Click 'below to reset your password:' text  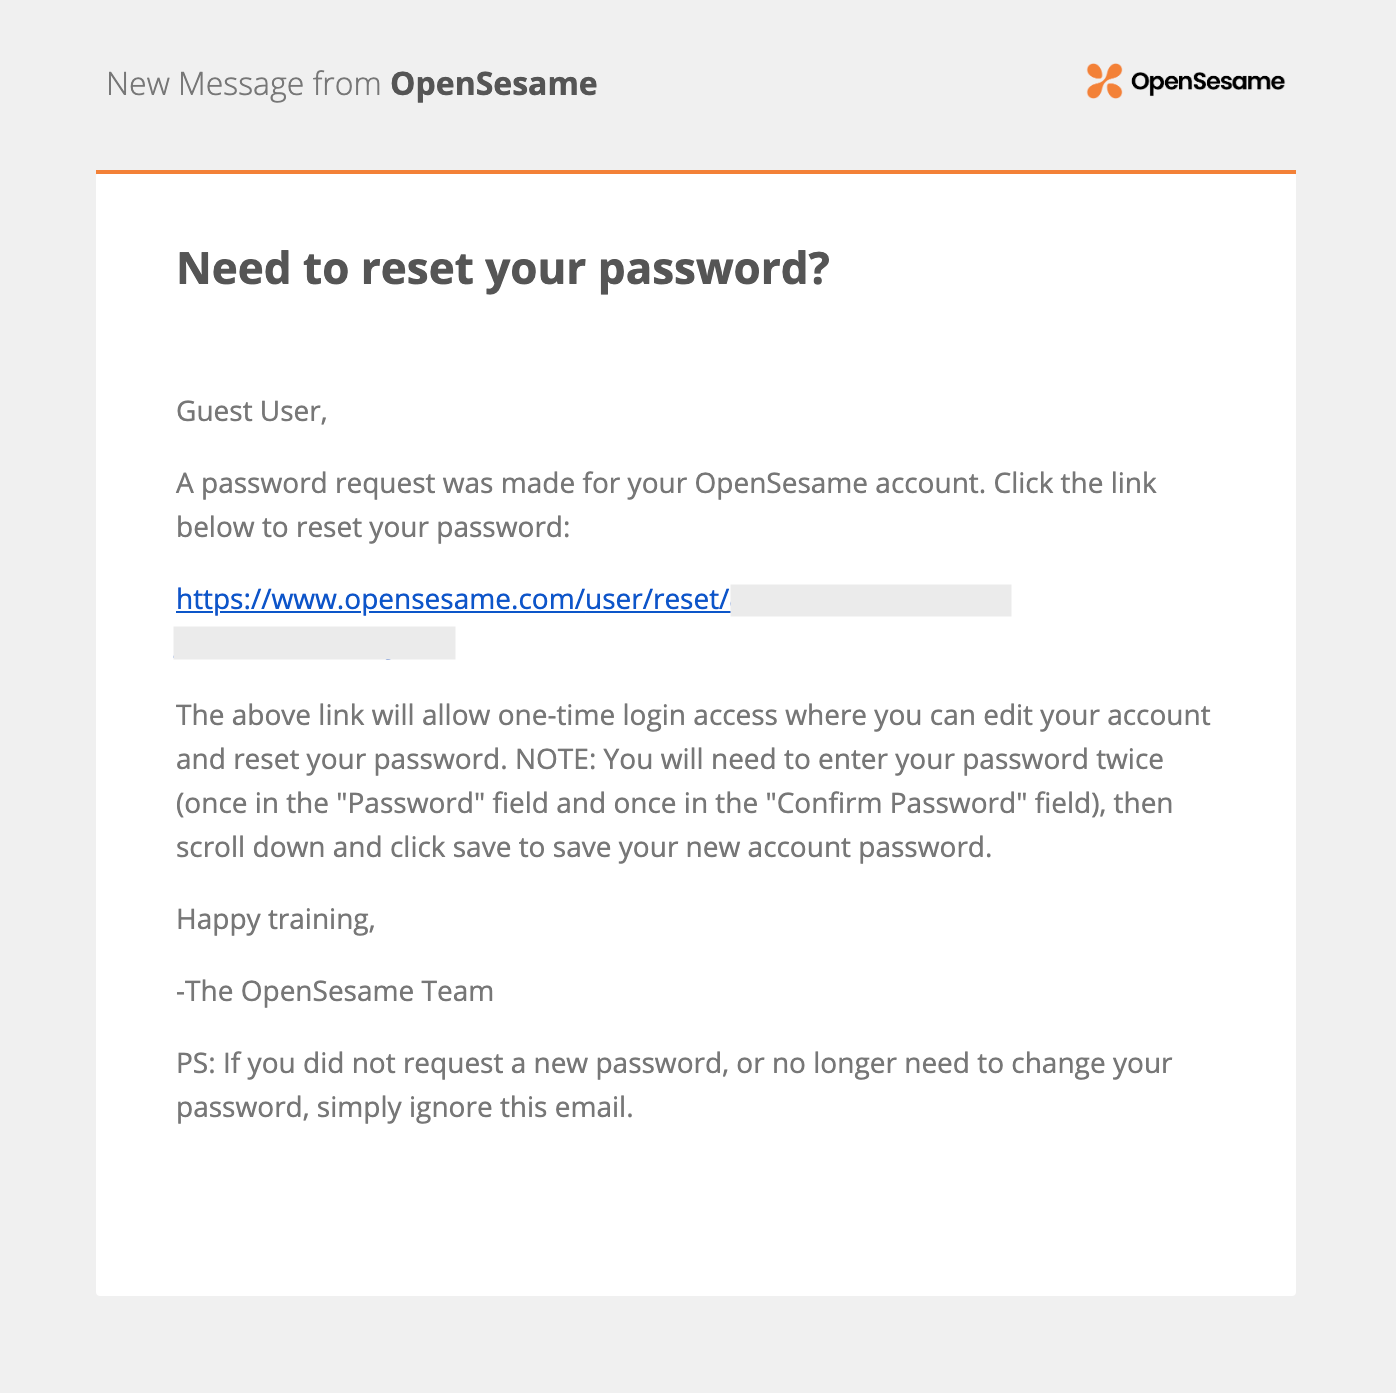click(x=373, y=528)
